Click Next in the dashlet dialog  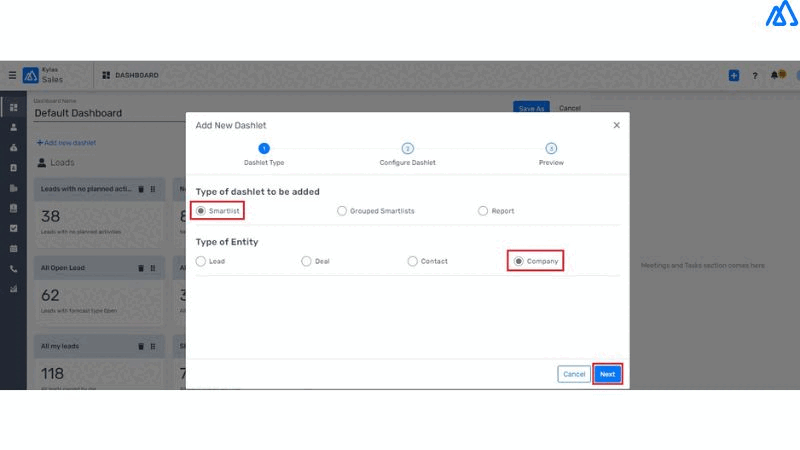pyautogui.click(x=607, y=374)
